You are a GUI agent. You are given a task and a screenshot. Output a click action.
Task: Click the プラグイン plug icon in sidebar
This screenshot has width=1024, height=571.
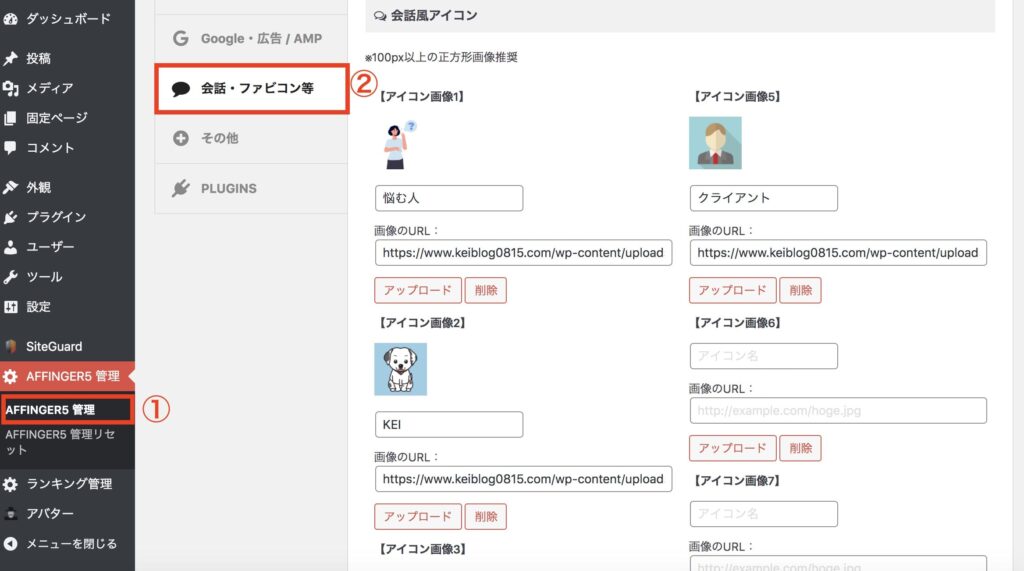click(x=10, y=217)
